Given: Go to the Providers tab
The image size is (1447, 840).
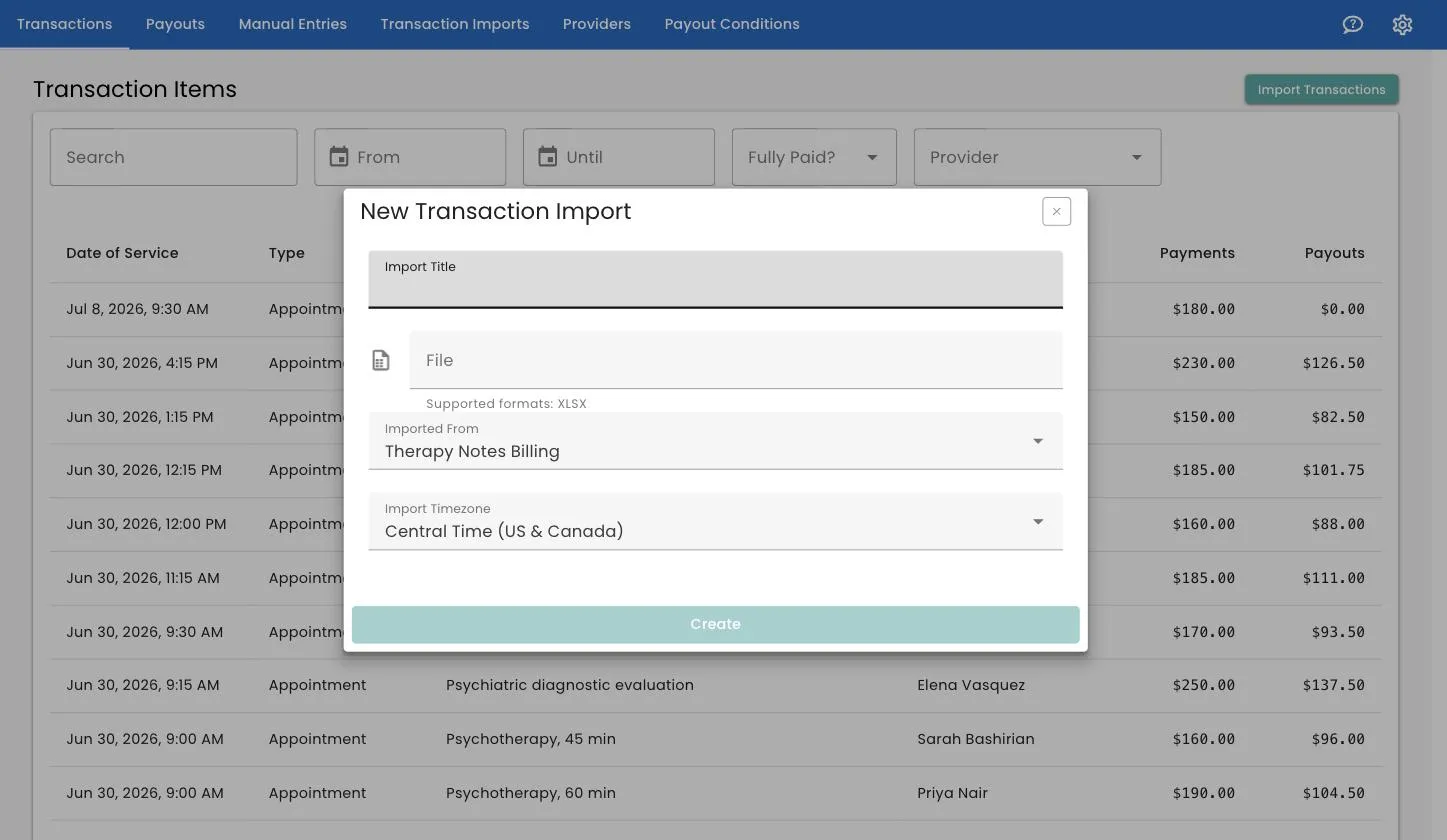Looking at the screenshot, I should pyautogui.click(x=596, y=24).
